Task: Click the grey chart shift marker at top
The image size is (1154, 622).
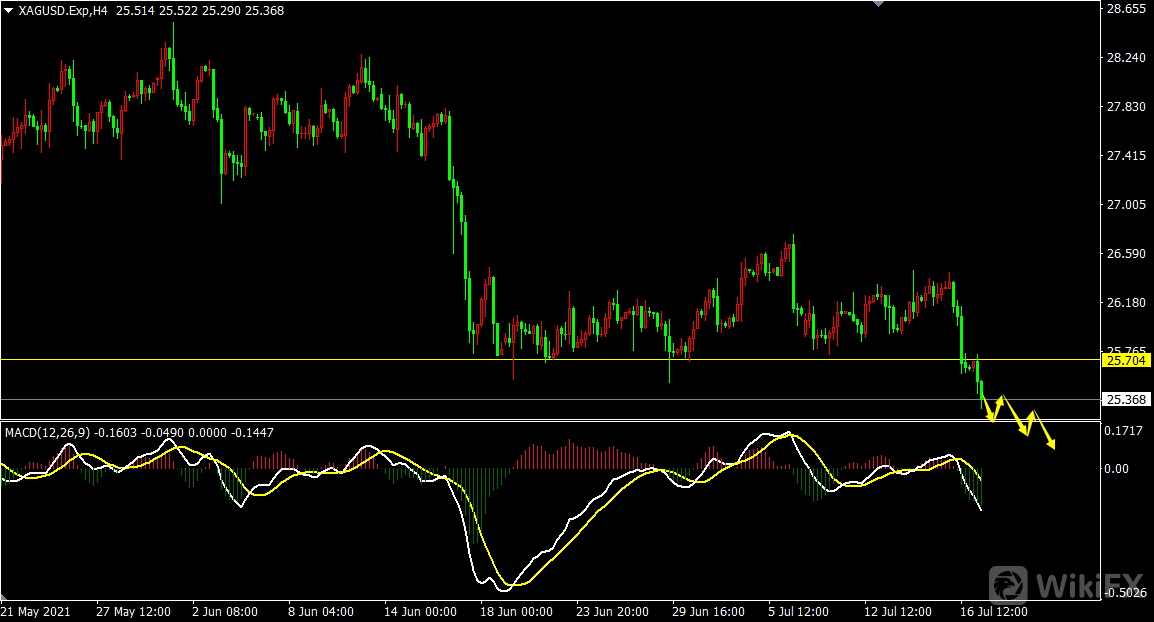Action: click(879, 4)
